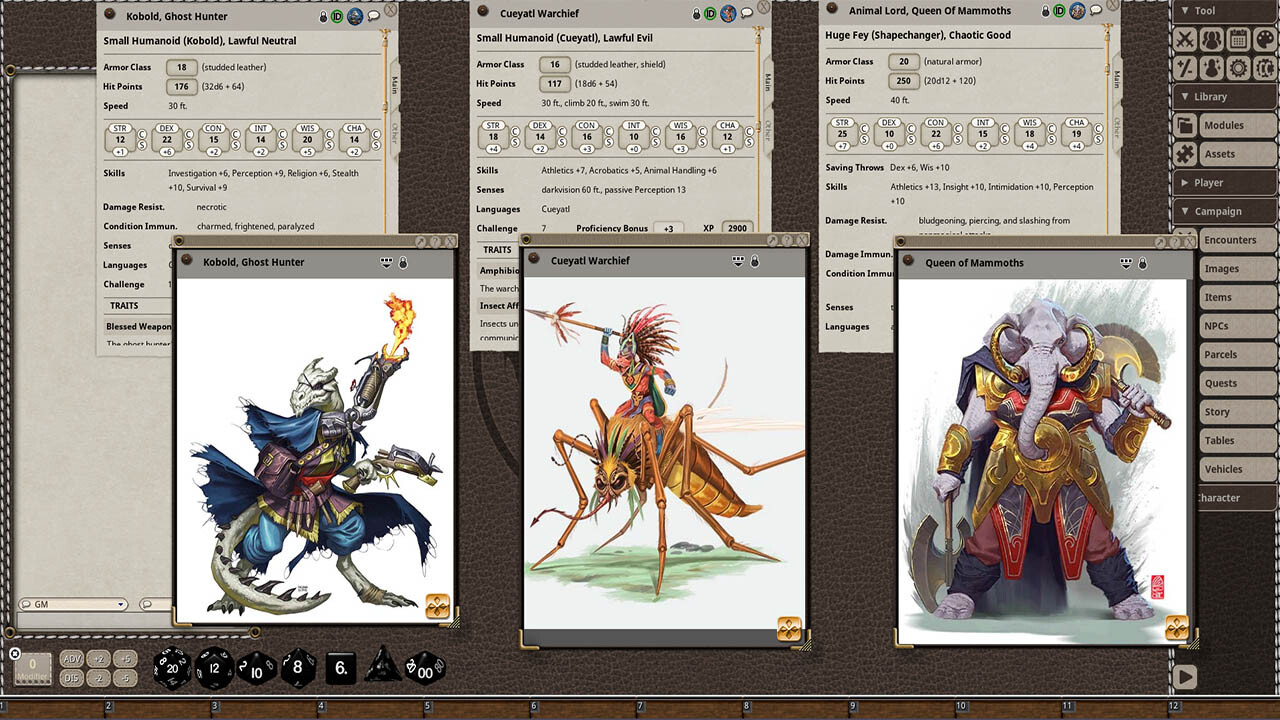Open the NPCs campaign list
This screenshot has height=720, width=1280.
(x=1237, y=325)
